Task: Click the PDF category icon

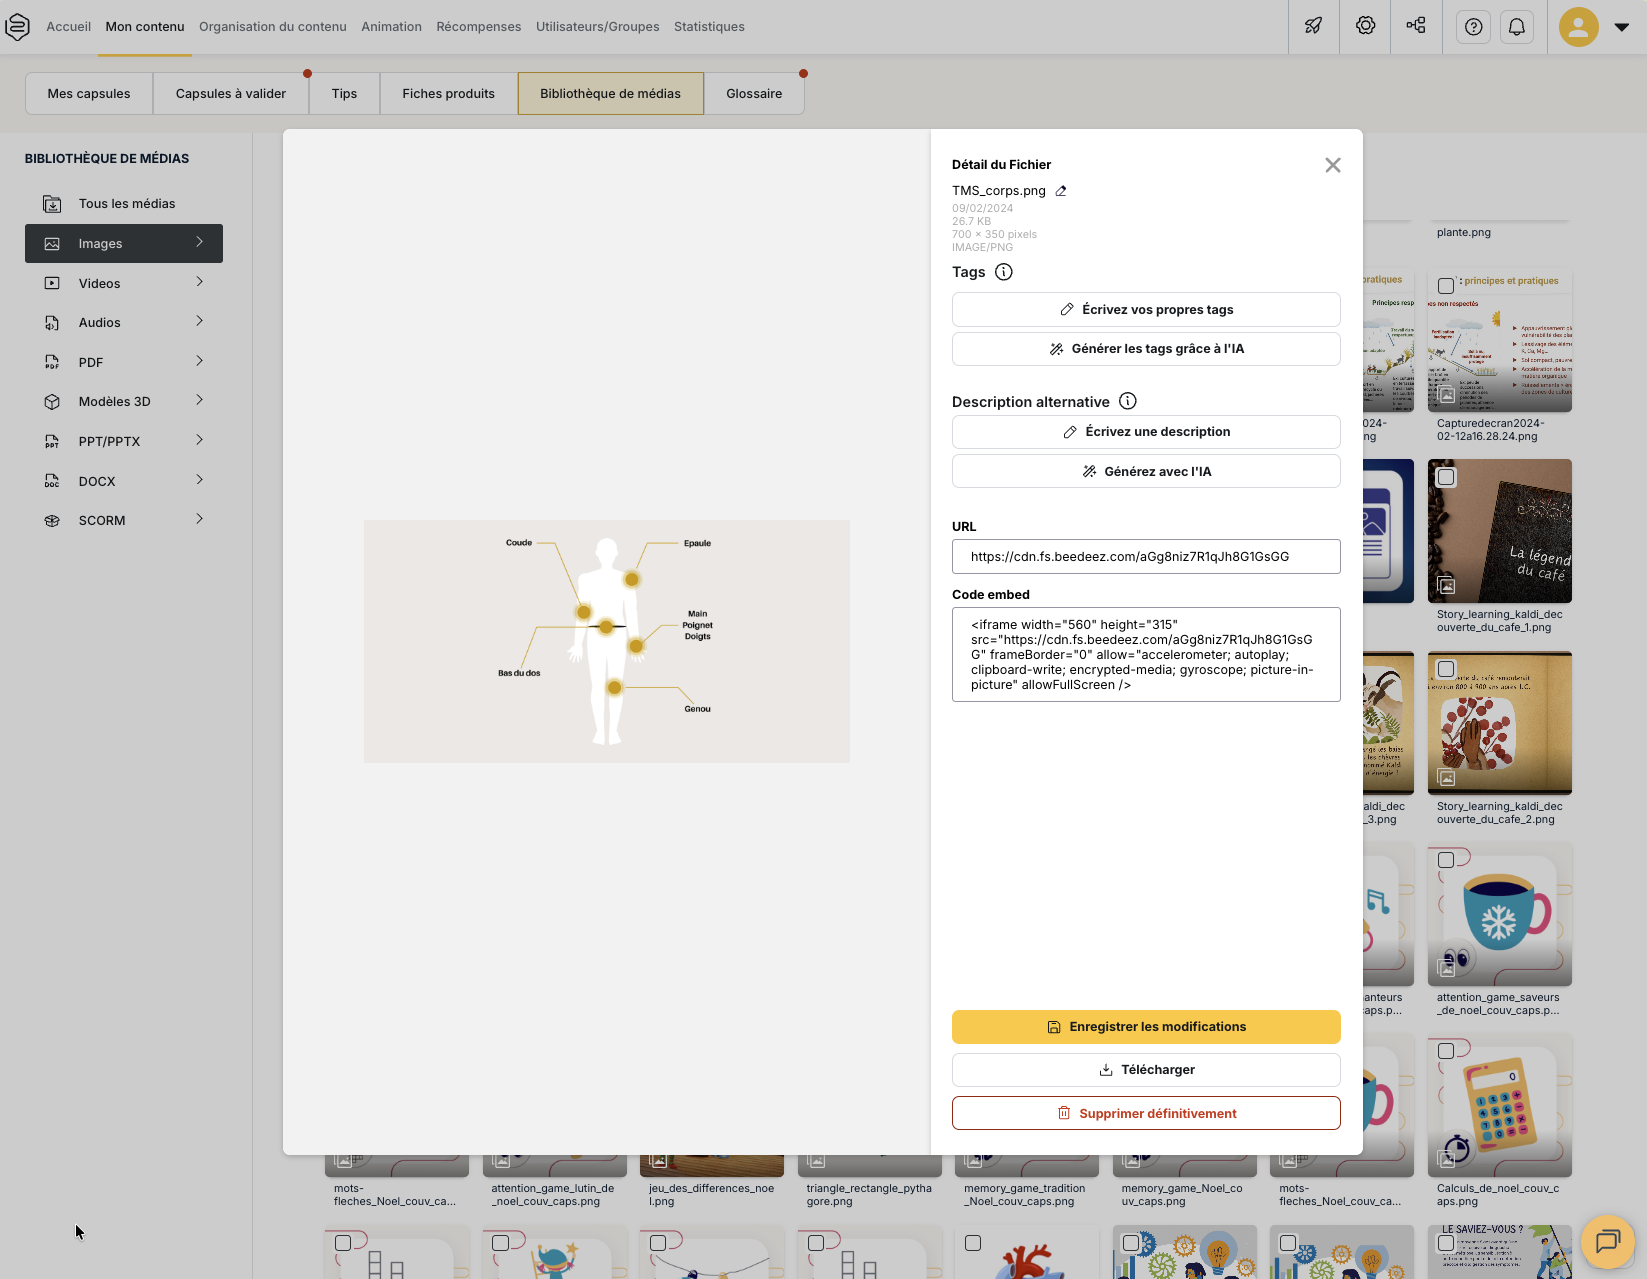Action: pos(52,363)
